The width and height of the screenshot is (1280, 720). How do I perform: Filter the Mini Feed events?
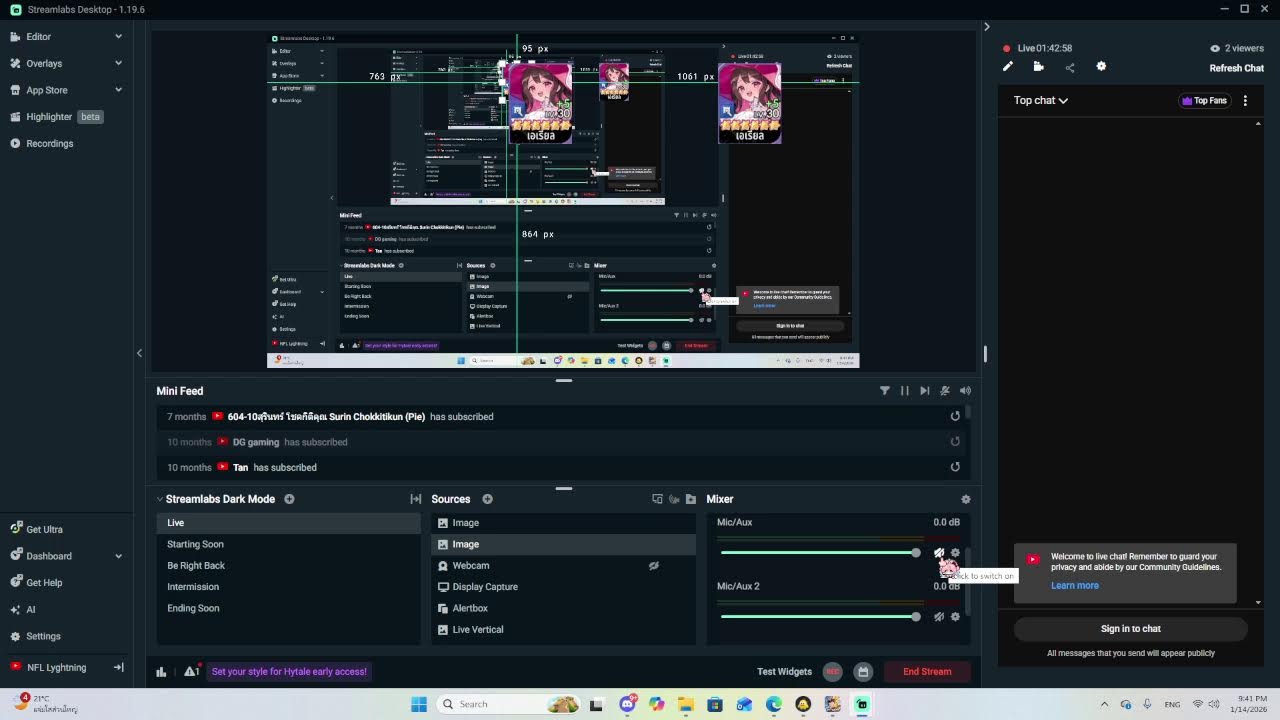point(885,391)
